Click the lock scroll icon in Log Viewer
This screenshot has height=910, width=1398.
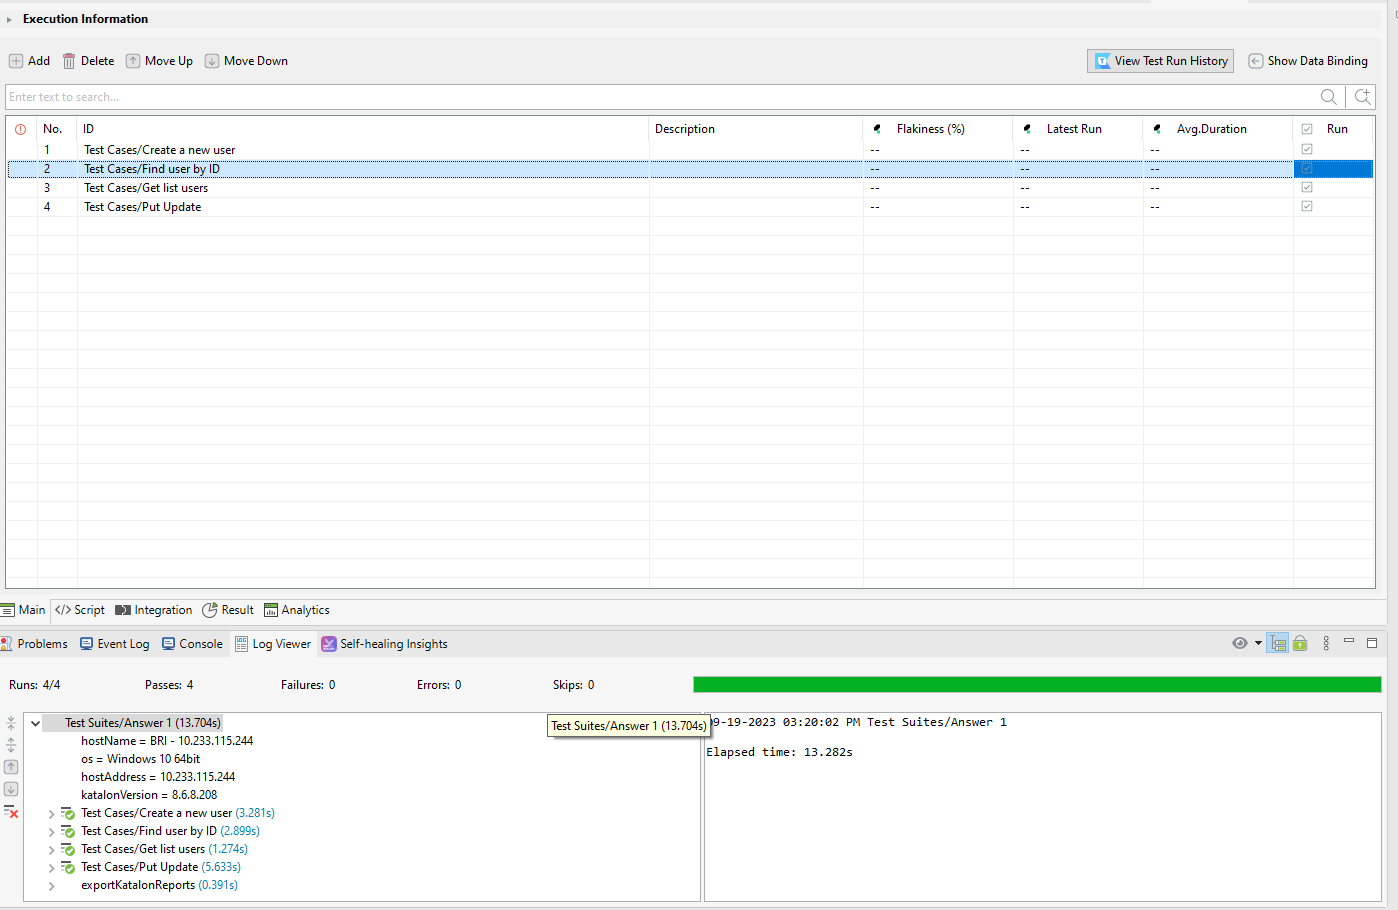[1300, 642]
